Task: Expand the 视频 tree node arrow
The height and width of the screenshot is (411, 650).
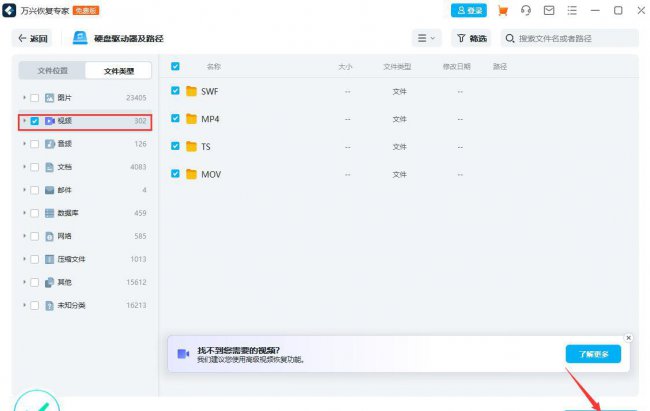Action: click(24, 121)
